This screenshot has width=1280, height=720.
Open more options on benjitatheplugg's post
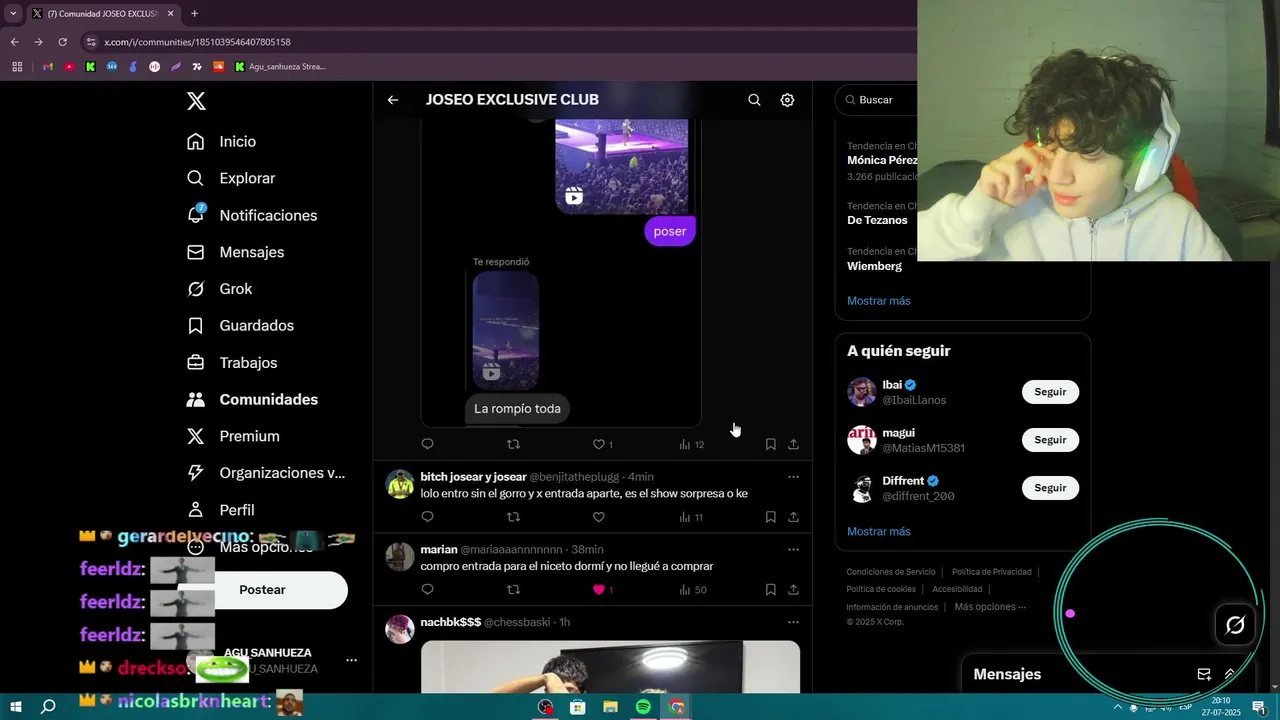(x=793, y=477)
